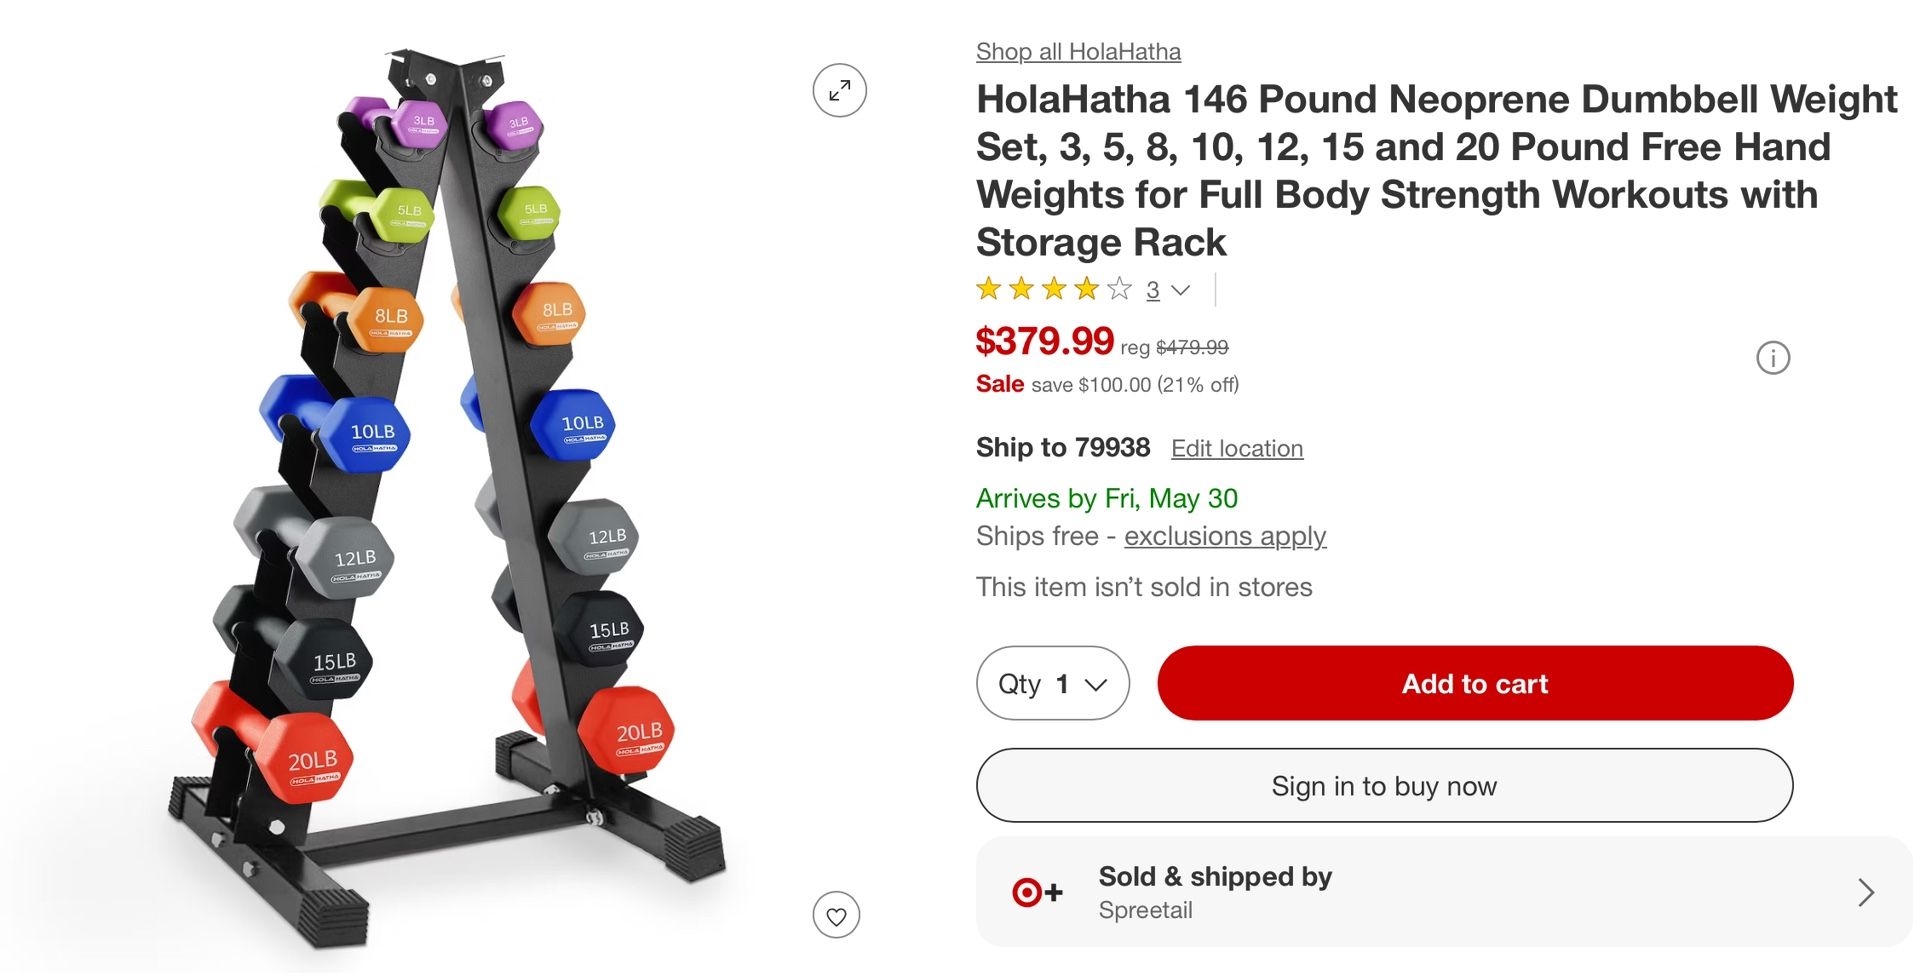Expand the reviews dropdown beside the 3 count
Viewport: 1920px width, 976px height.
click(1182, 290)
